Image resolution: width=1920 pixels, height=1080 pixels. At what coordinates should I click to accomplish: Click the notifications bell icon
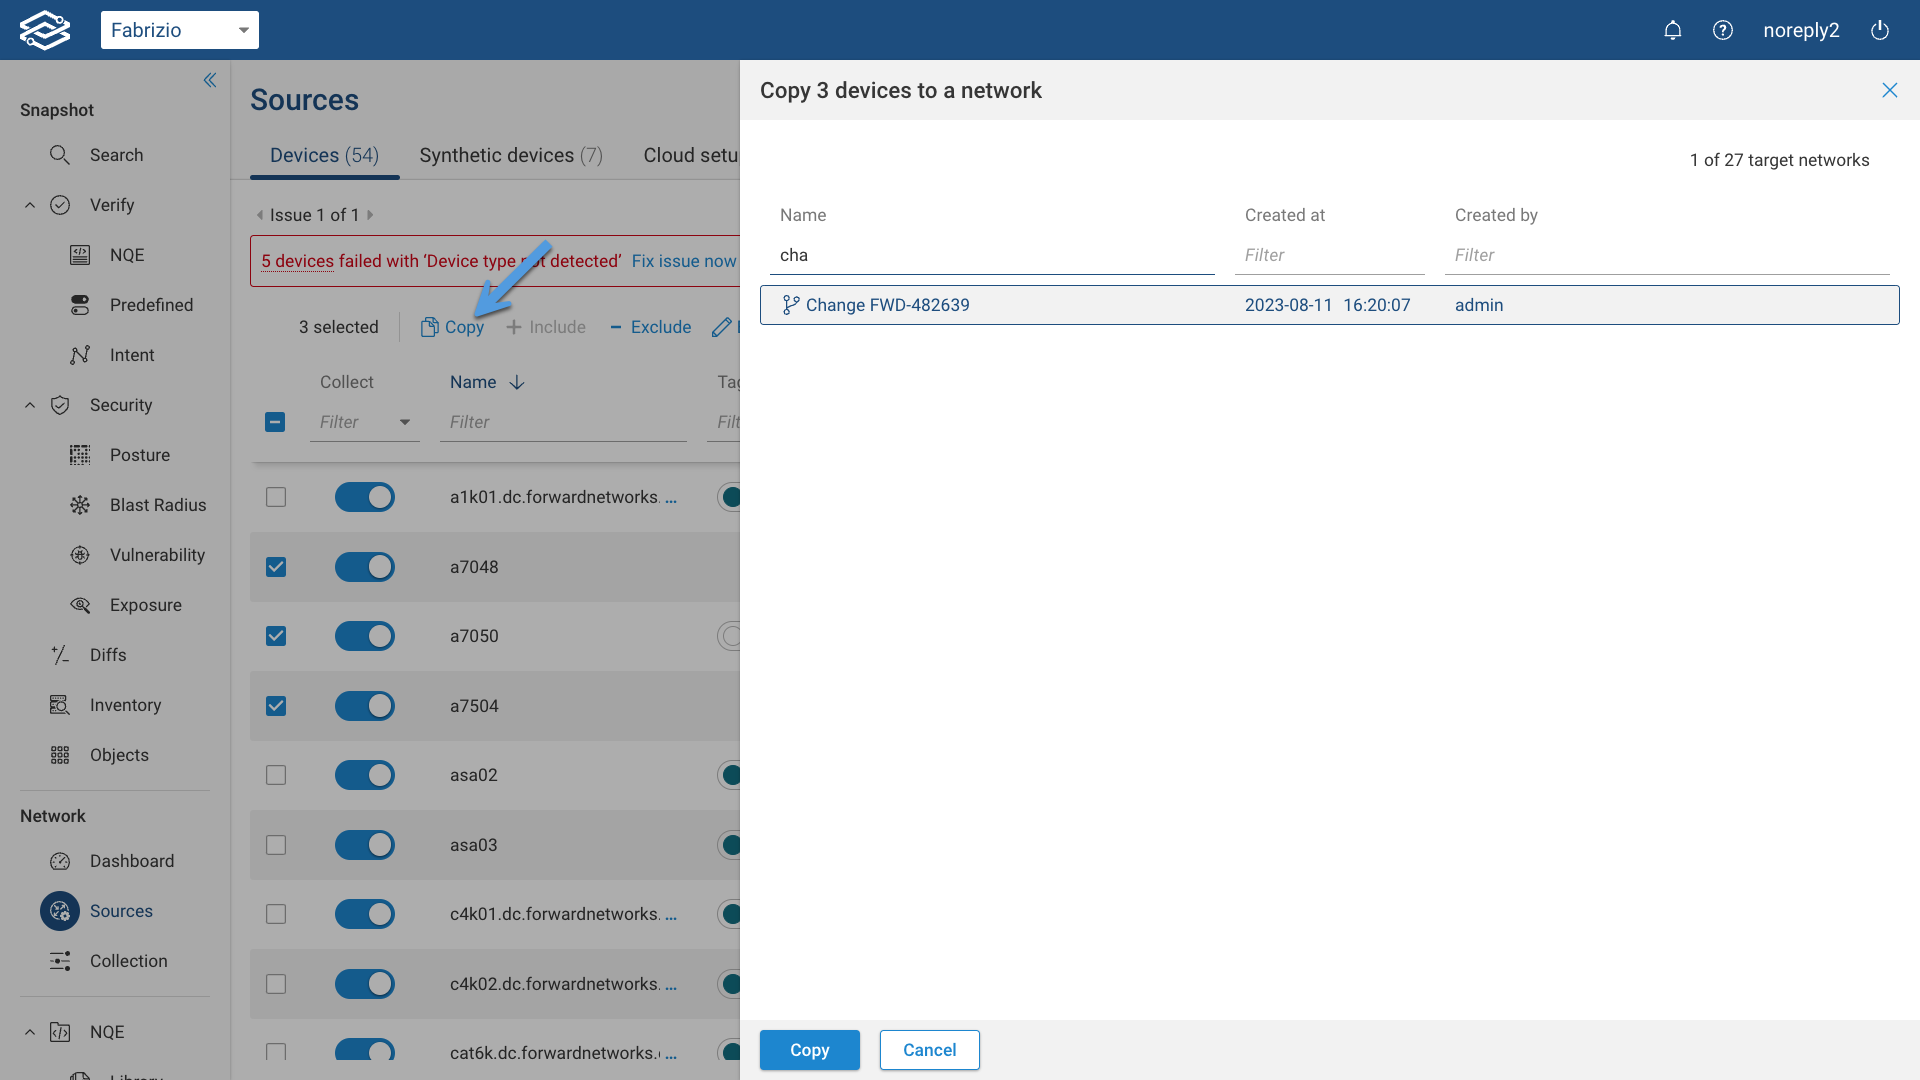click(1672, 30)
